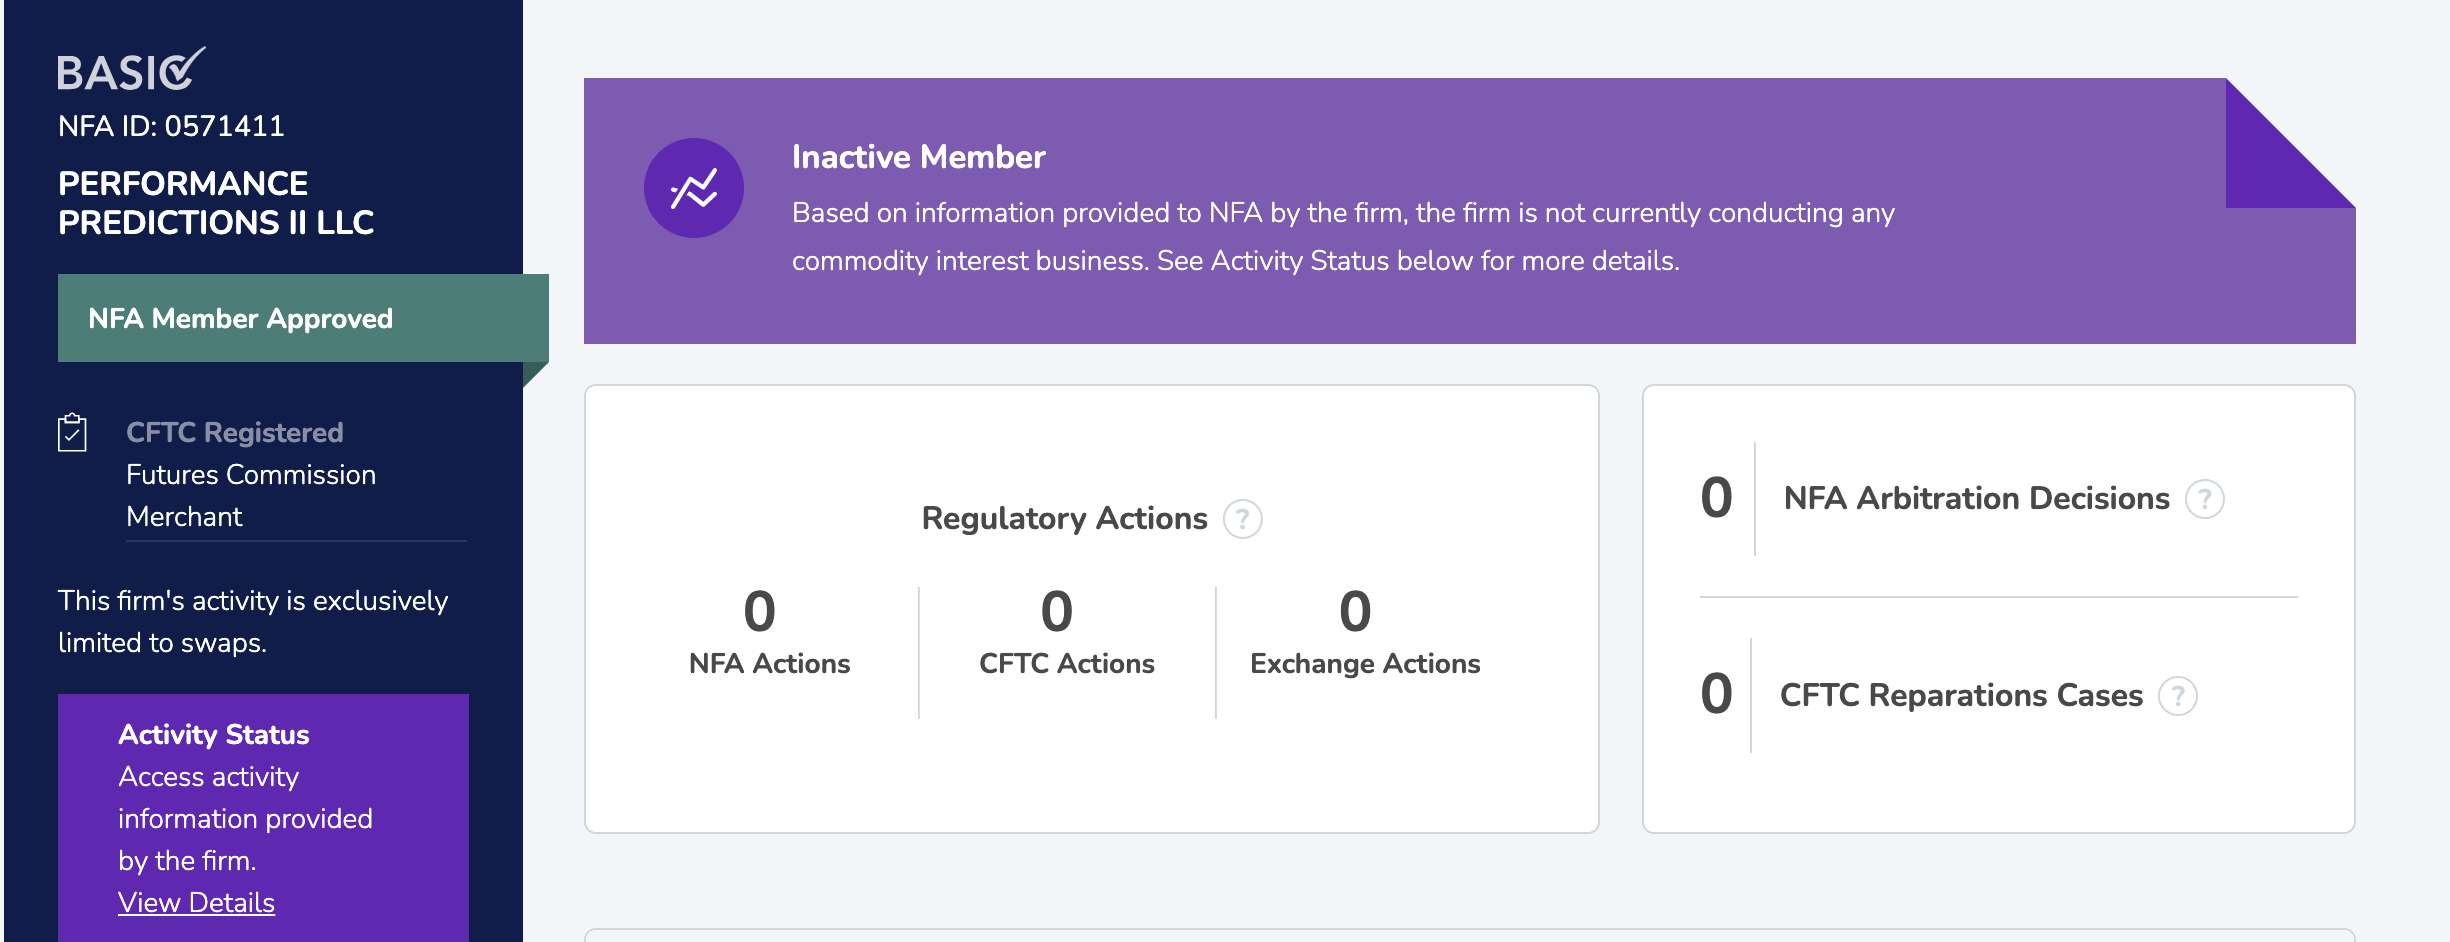Screen dimensions: 2450x942
Task: Click the NFA ID 0571411 text
Action: click(172, 126)
